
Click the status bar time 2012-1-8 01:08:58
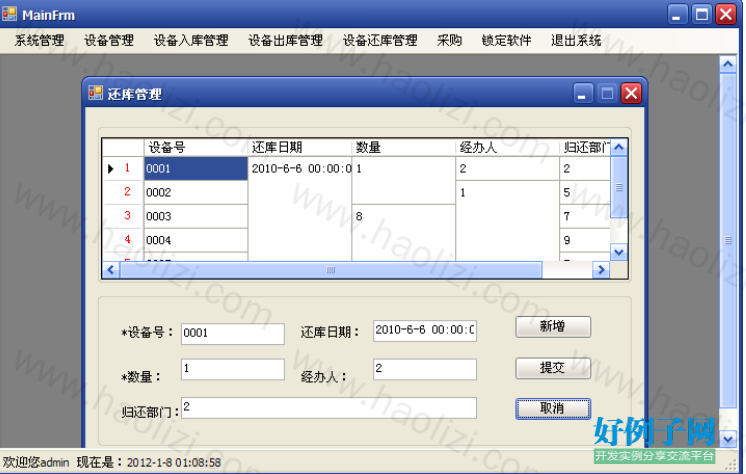click(174, 463)
